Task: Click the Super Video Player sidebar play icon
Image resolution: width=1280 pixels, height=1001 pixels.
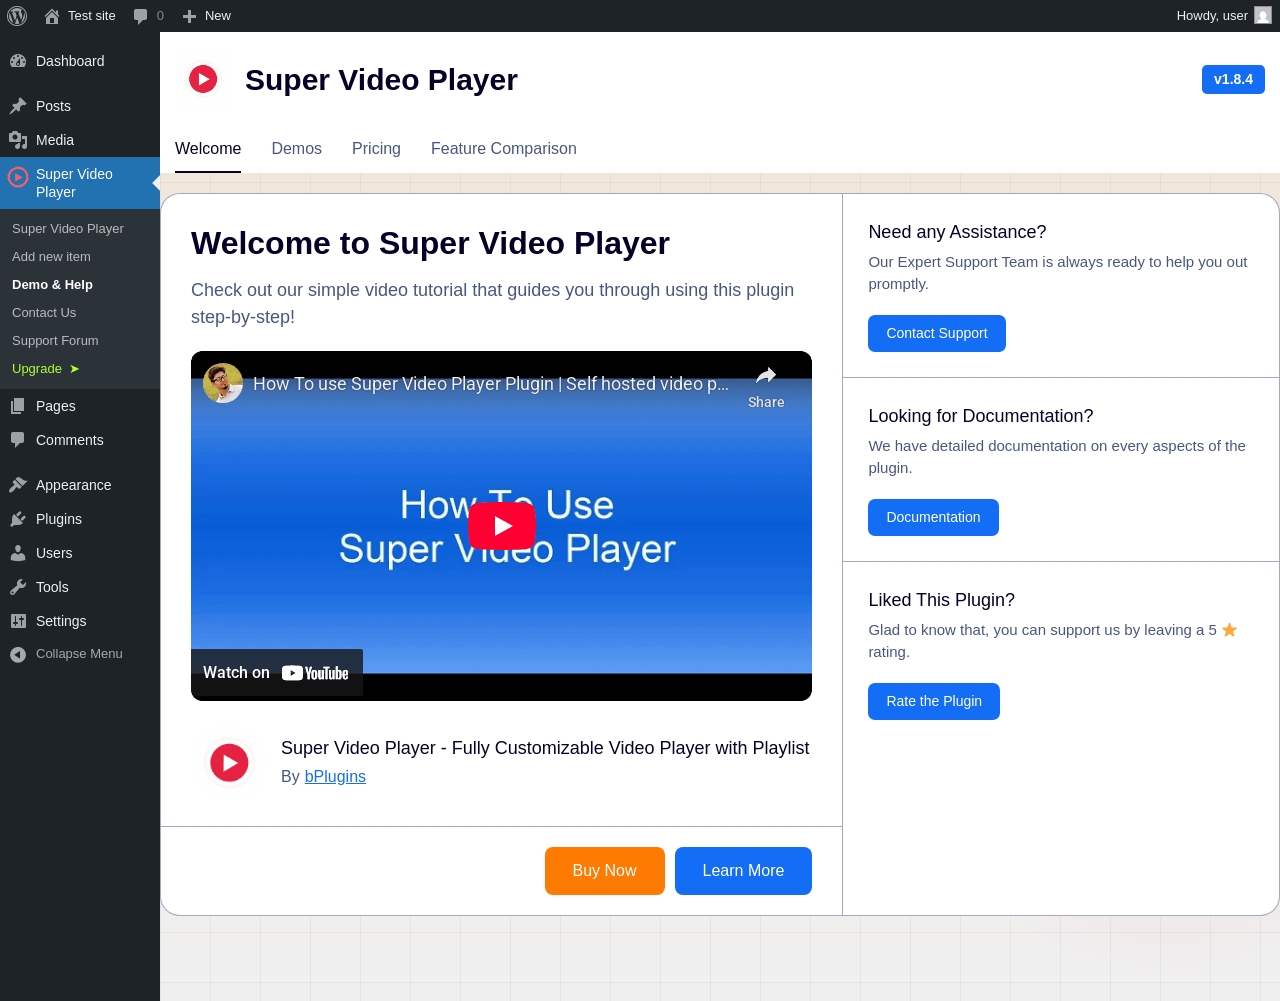Action: click(18, 177)
